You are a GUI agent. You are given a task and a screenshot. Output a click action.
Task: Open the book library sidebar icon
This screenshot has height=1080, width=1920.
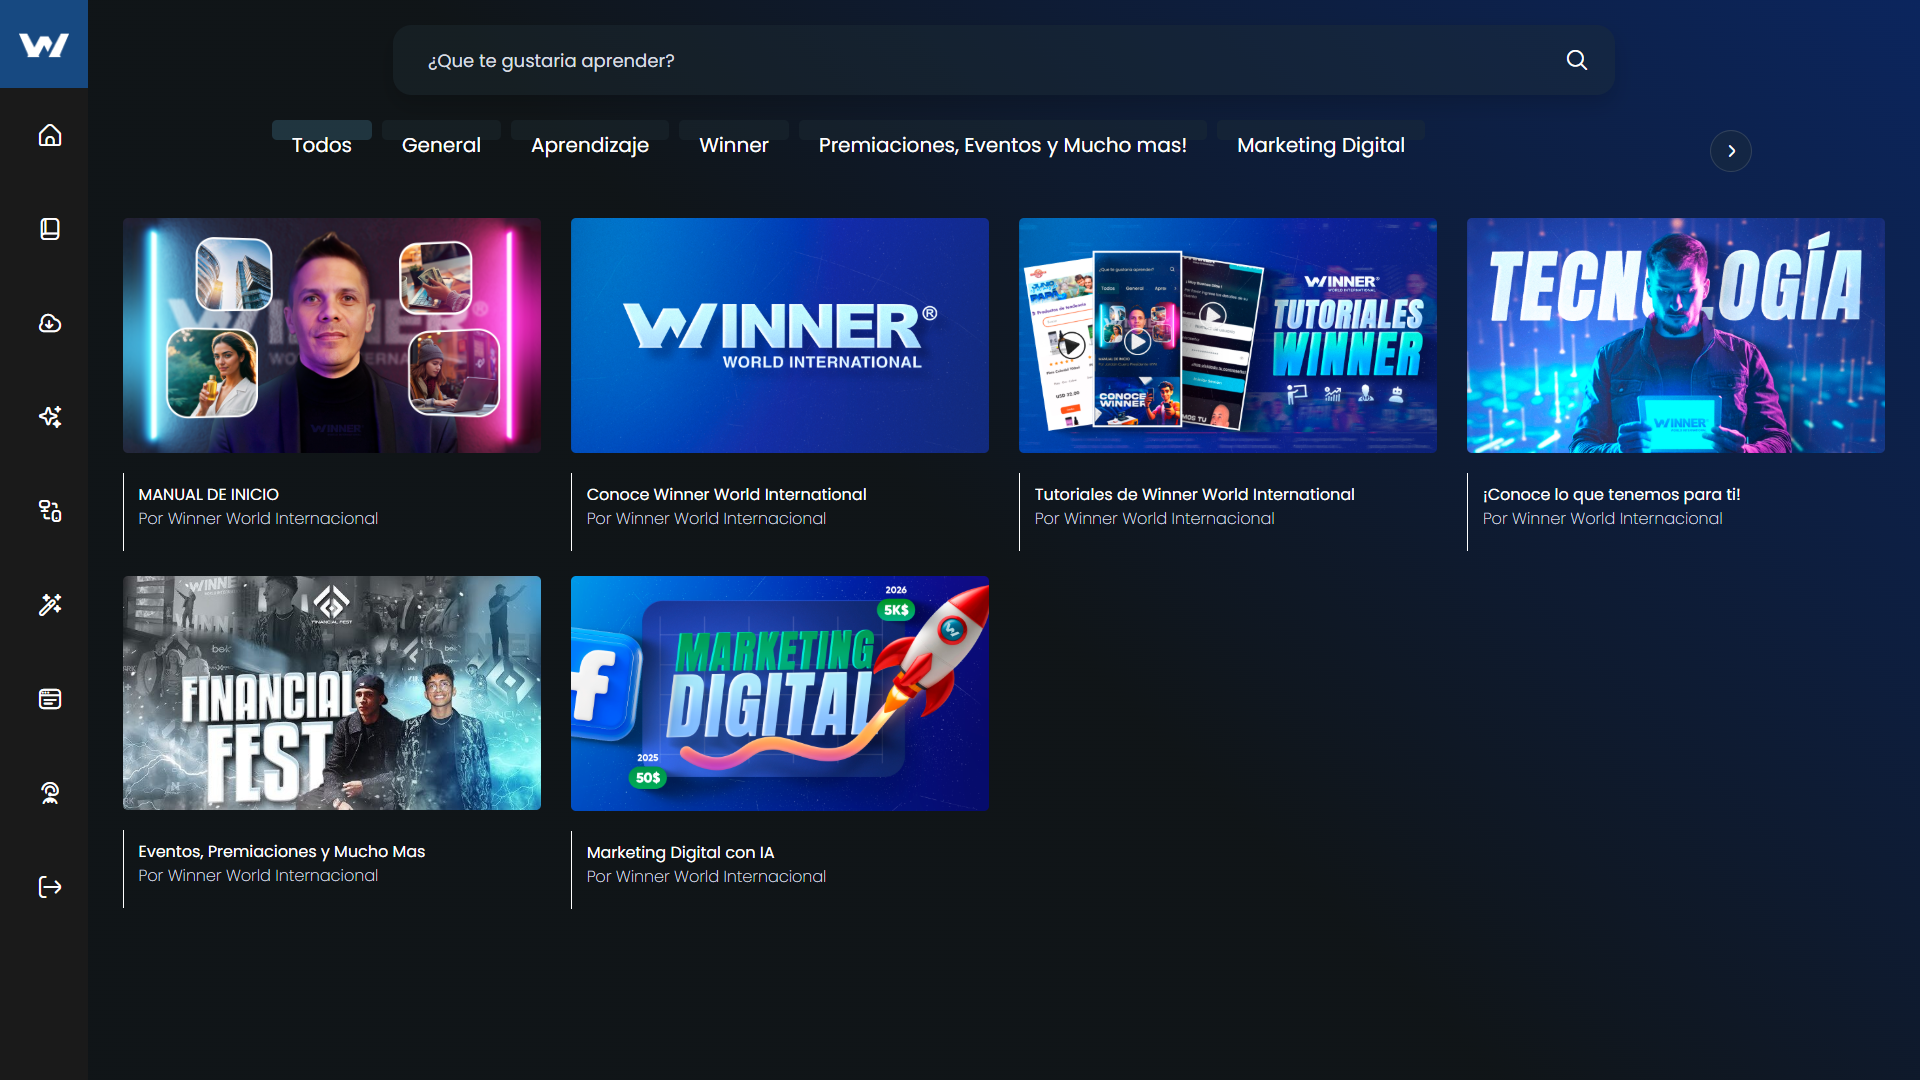pos(50,229)
